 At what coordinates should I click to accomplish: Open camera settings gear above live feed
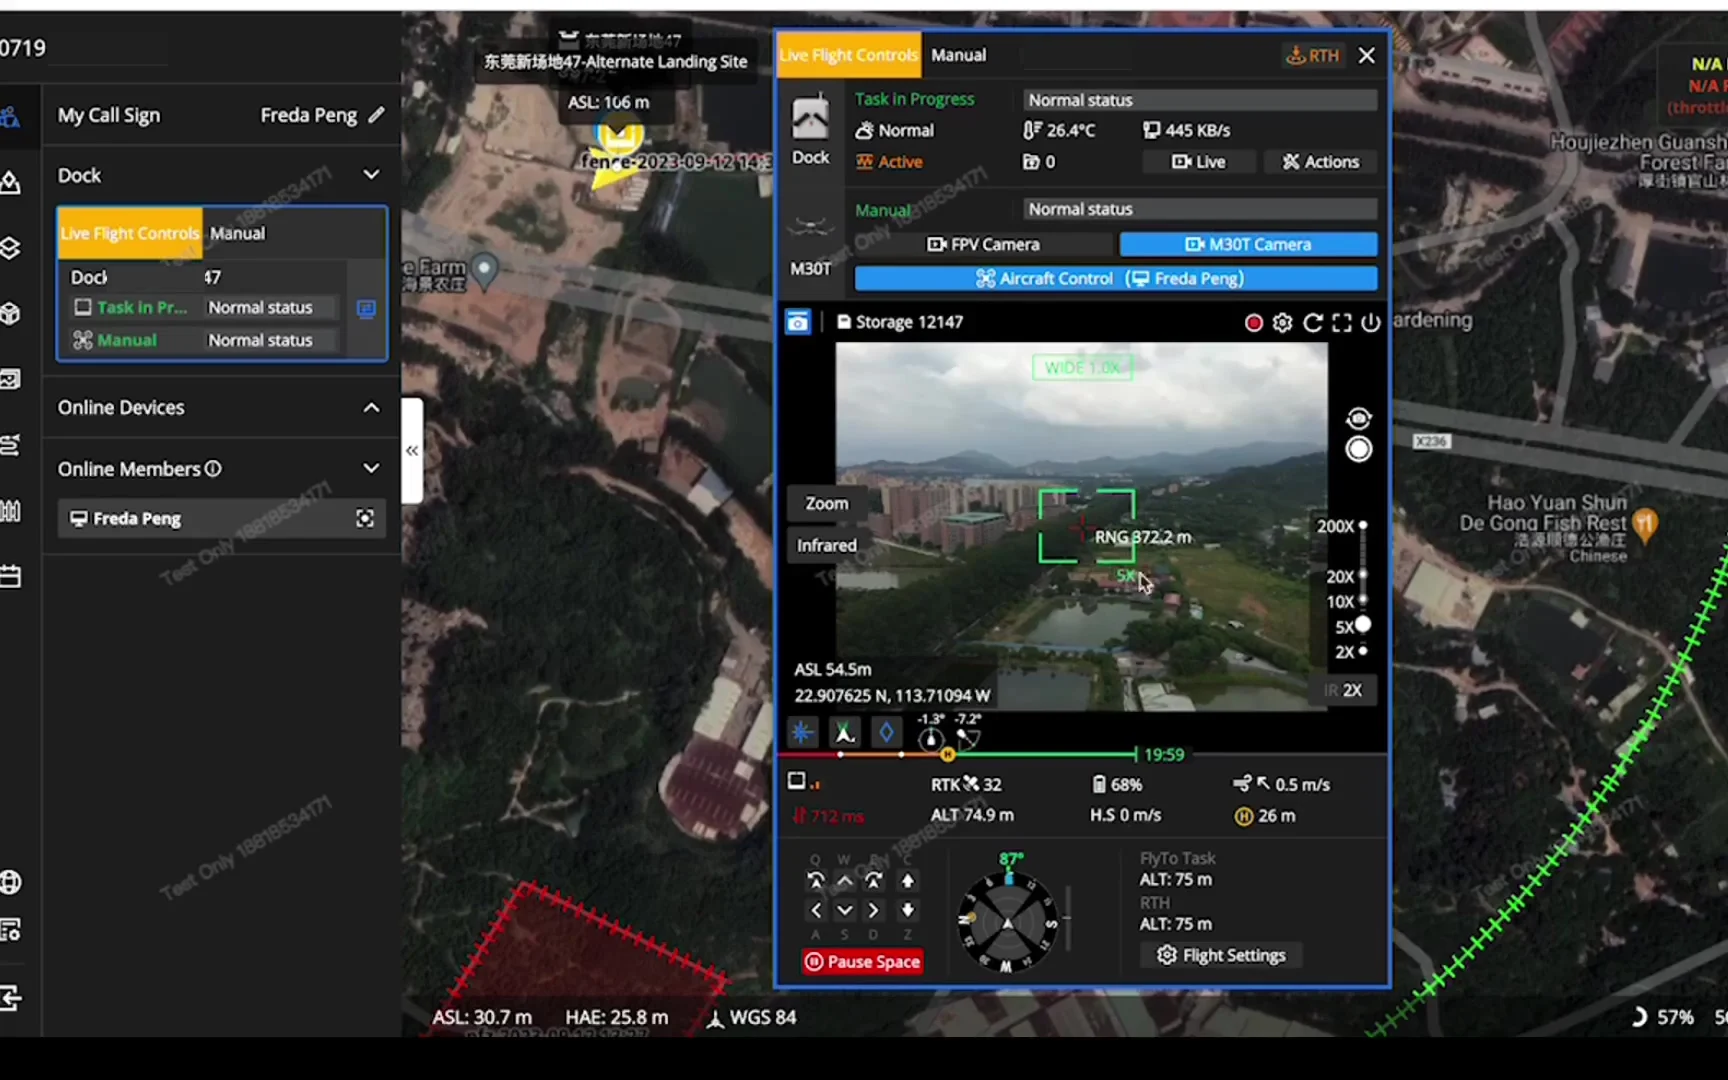(1283, 322)
